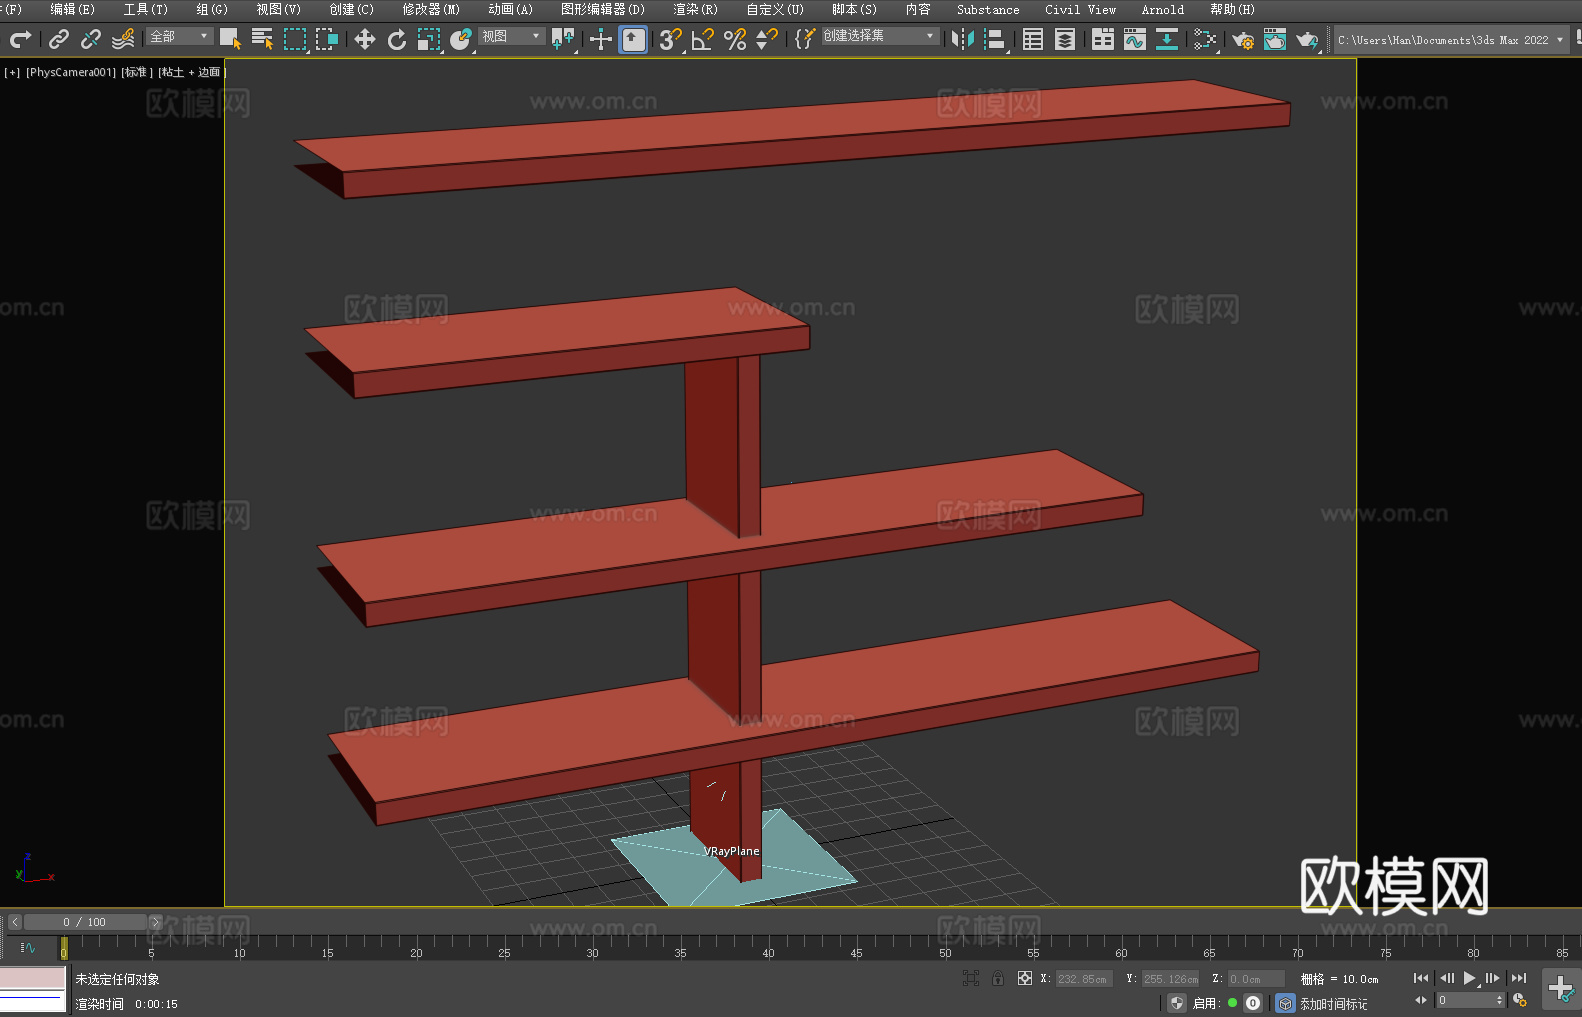Open the Substance menu
Viewport: 1582px width, 1017px height.
click(988, 9)
